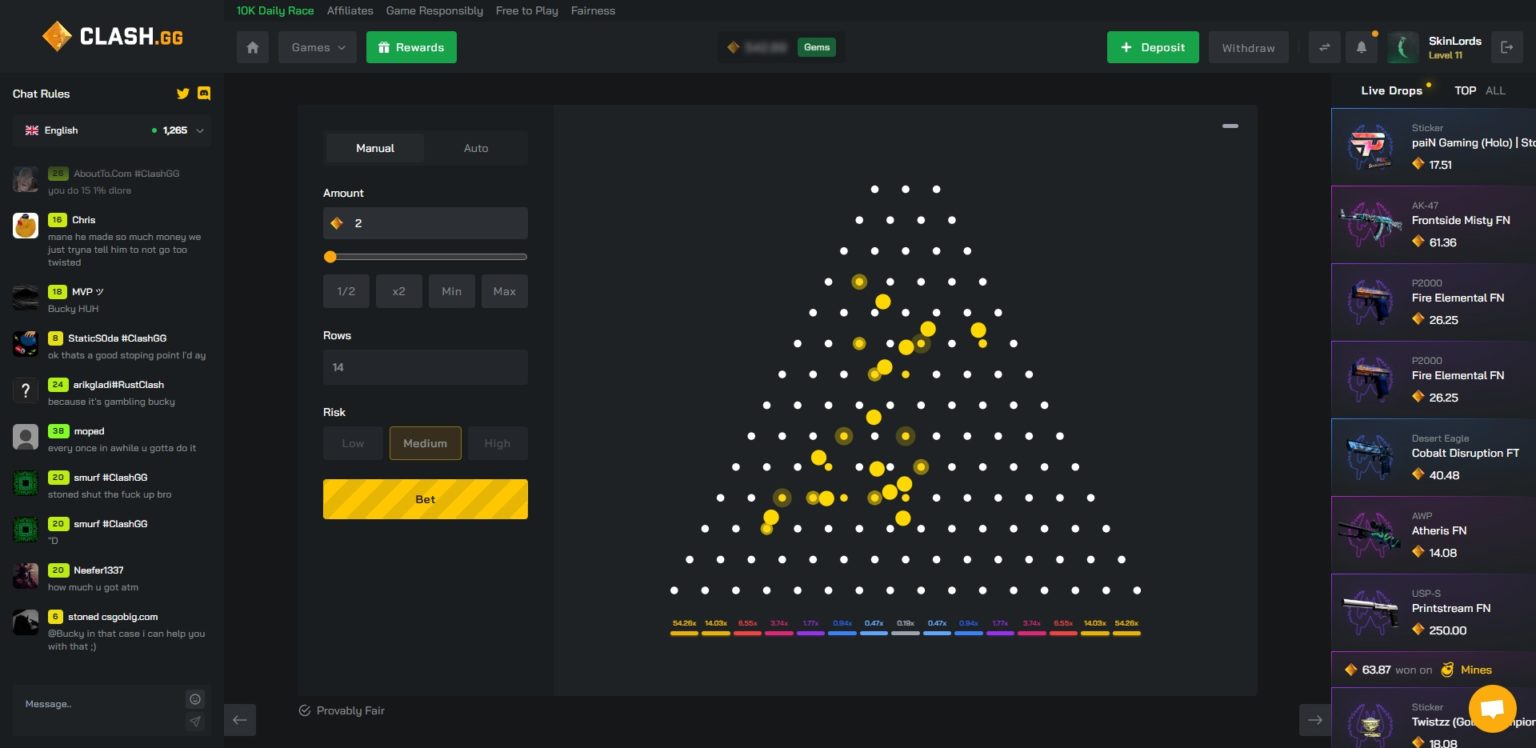Open the notifications bell

point(1361,47)
